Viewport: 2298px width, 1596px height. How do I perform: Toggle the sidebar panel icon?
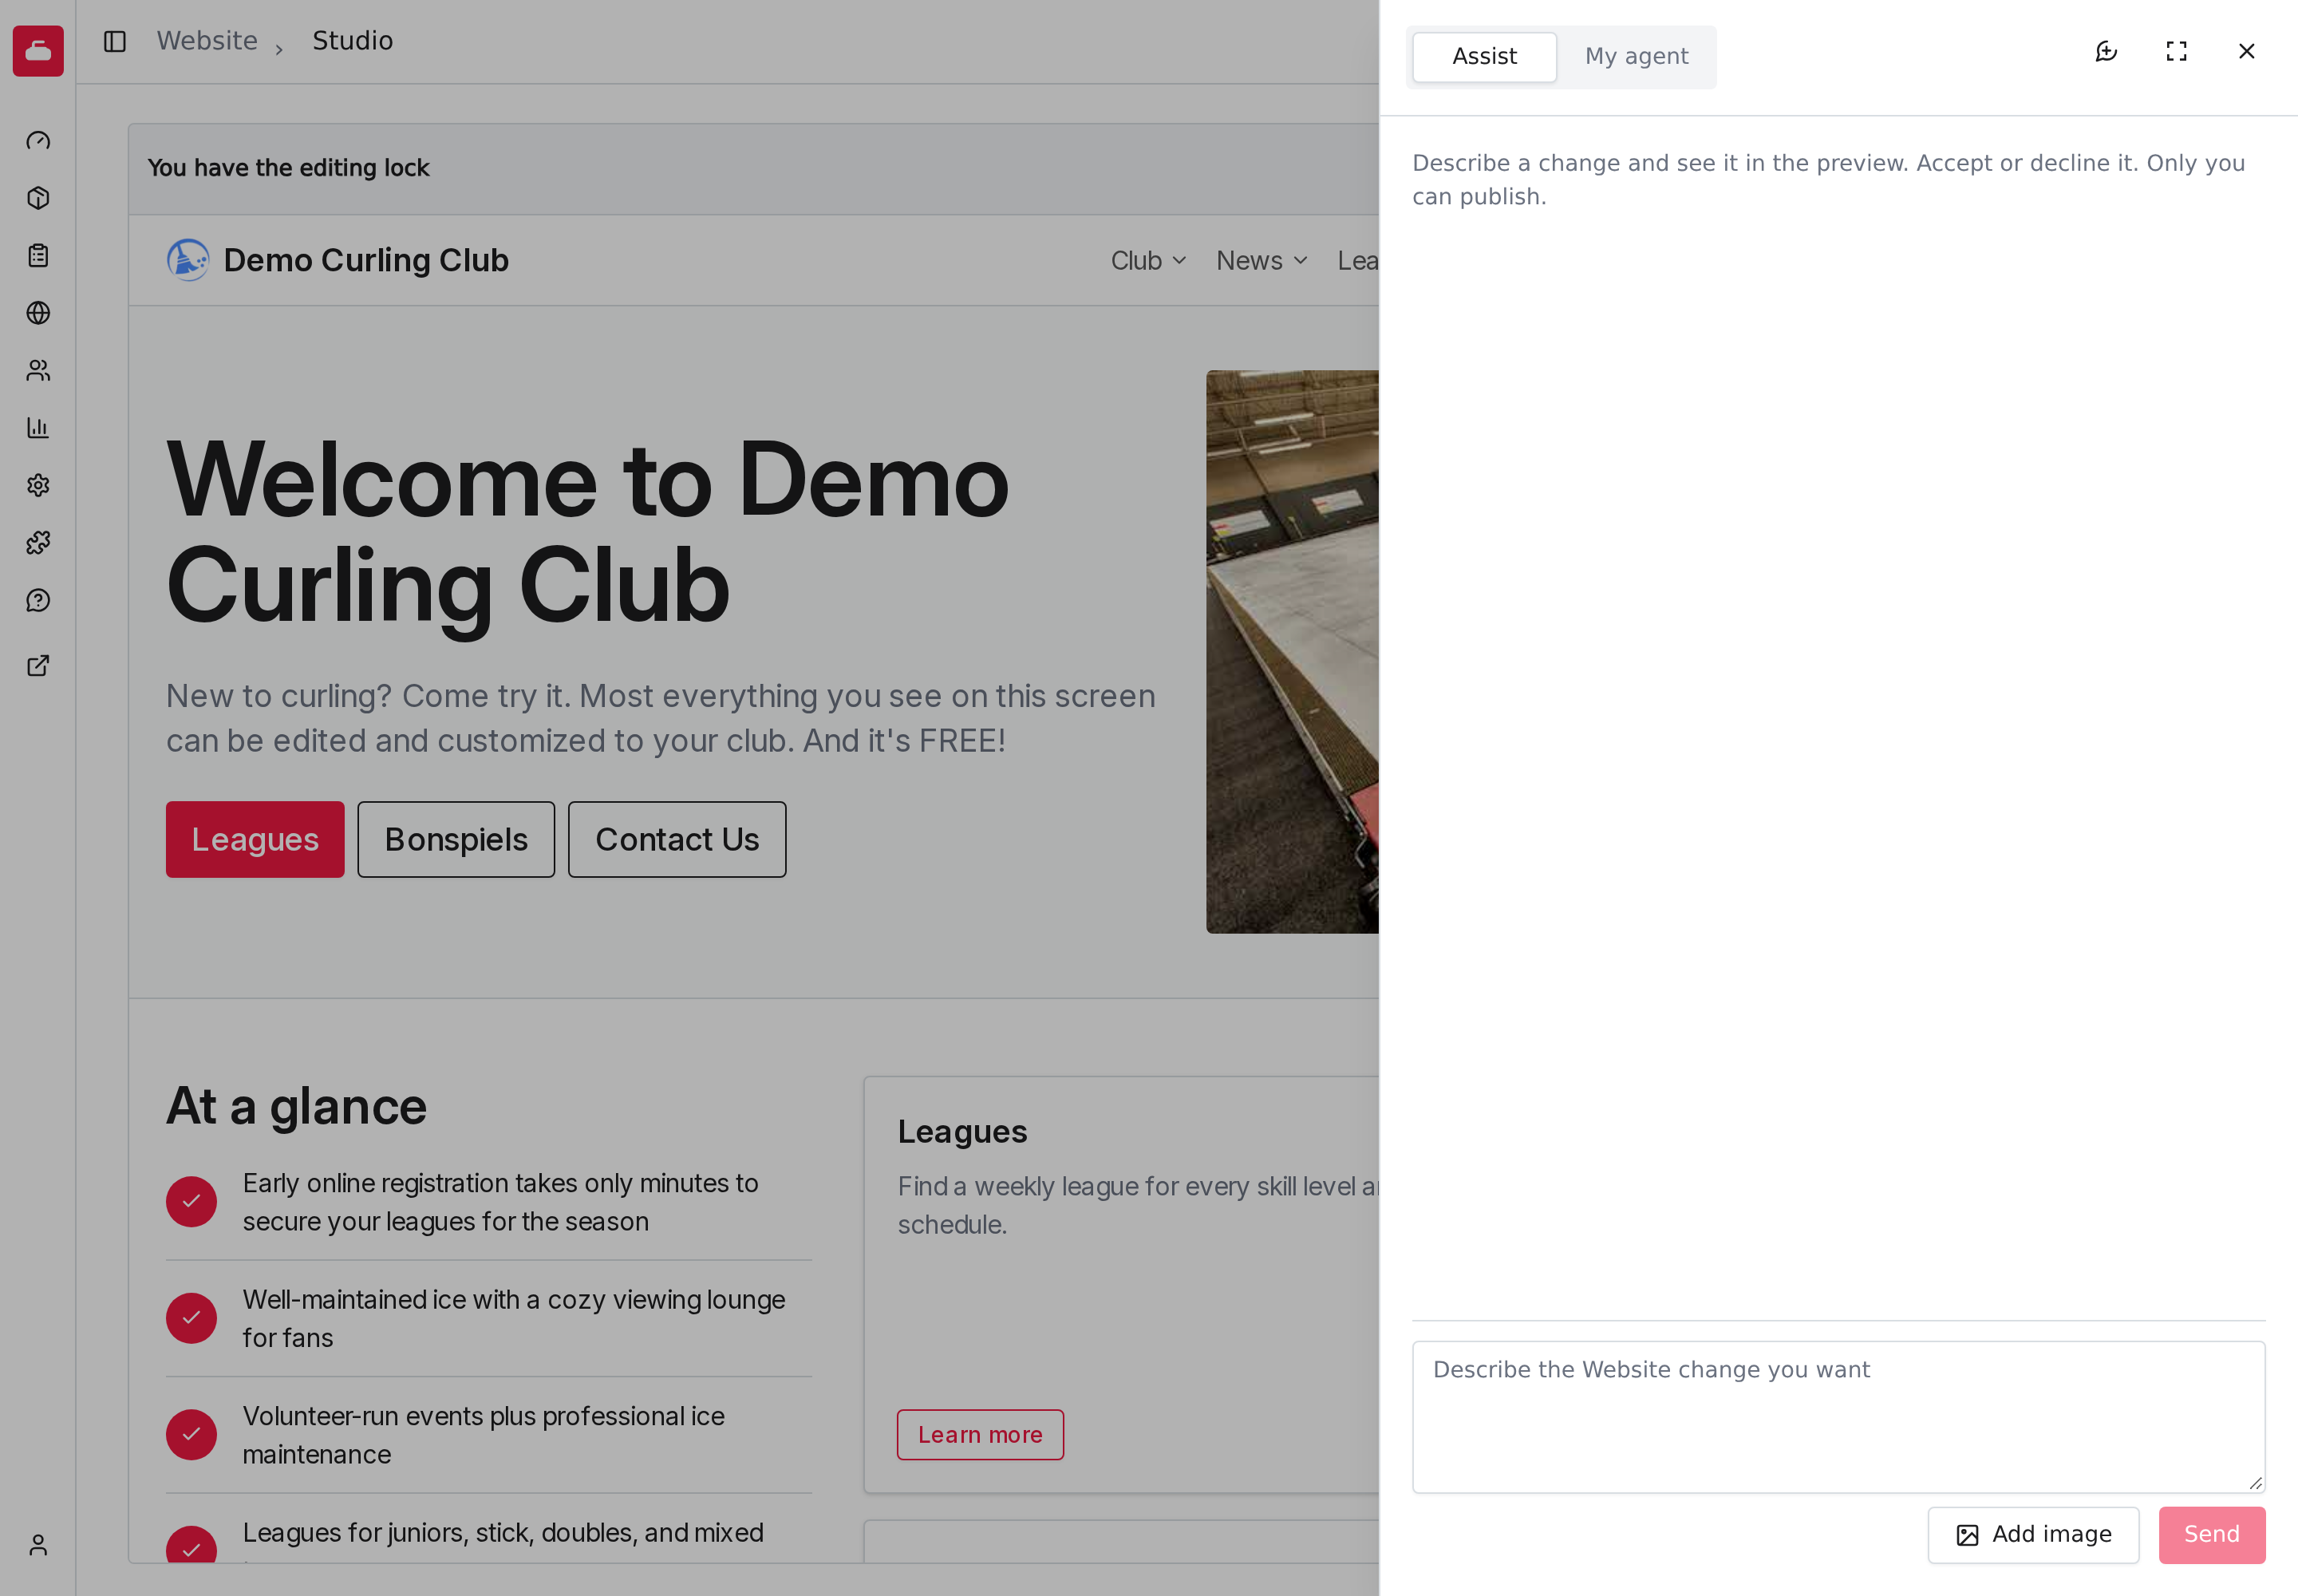[115, 41]
